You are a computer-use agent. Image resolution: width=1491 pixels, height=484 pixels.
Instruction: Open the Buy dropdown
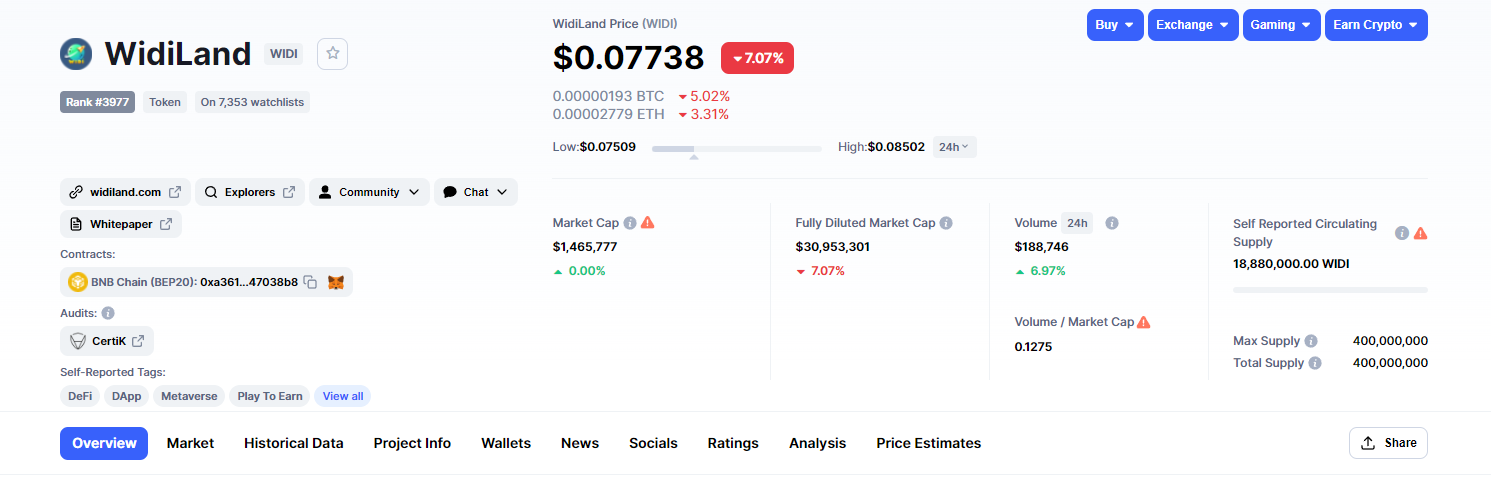(x=1115, y=25)
